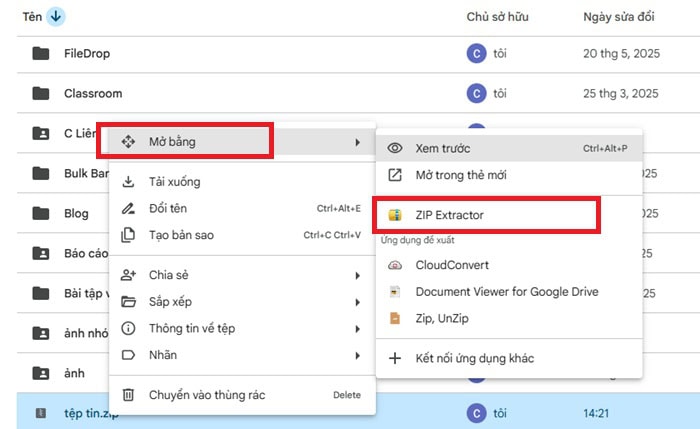Click the FileDrop folder icon
Viewport: 700px width, 429px height.
[41, 54]
